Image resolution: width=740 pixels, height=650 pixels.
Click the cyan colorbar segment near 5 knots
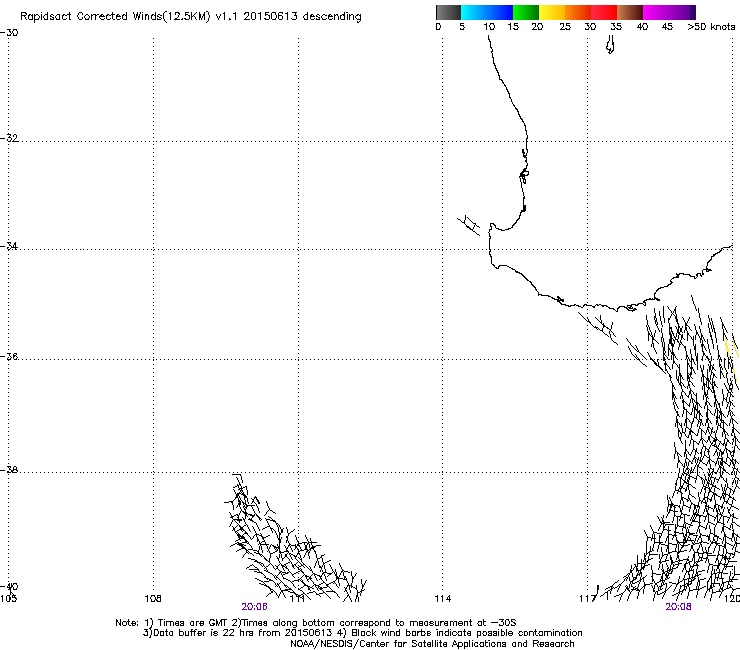(474, 12)
